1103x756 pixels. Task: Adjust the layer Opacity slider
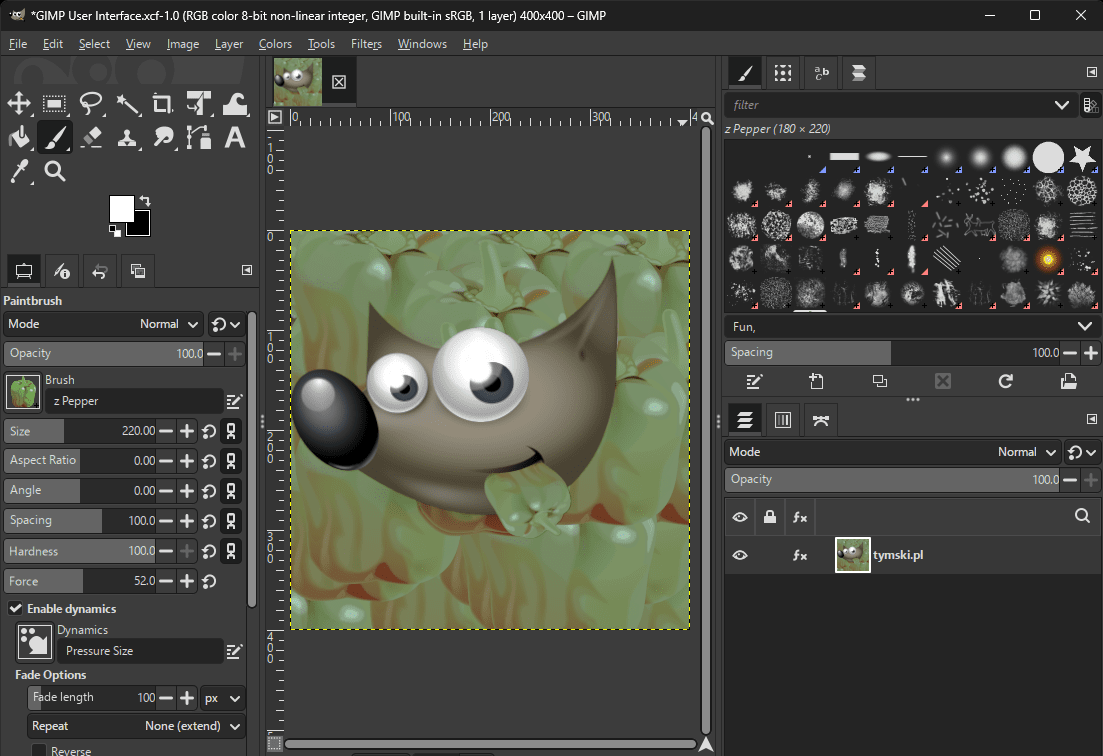892,480
